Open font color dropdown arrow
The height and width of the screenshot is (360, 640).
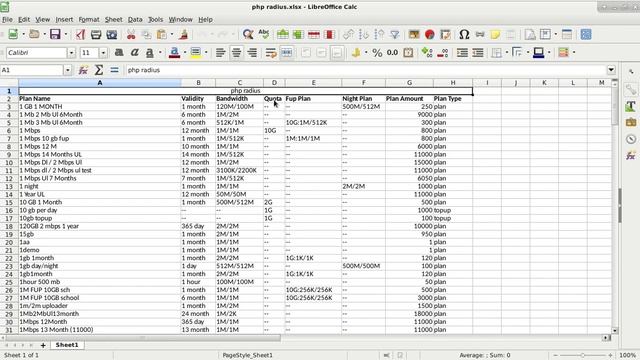(185, 53)
